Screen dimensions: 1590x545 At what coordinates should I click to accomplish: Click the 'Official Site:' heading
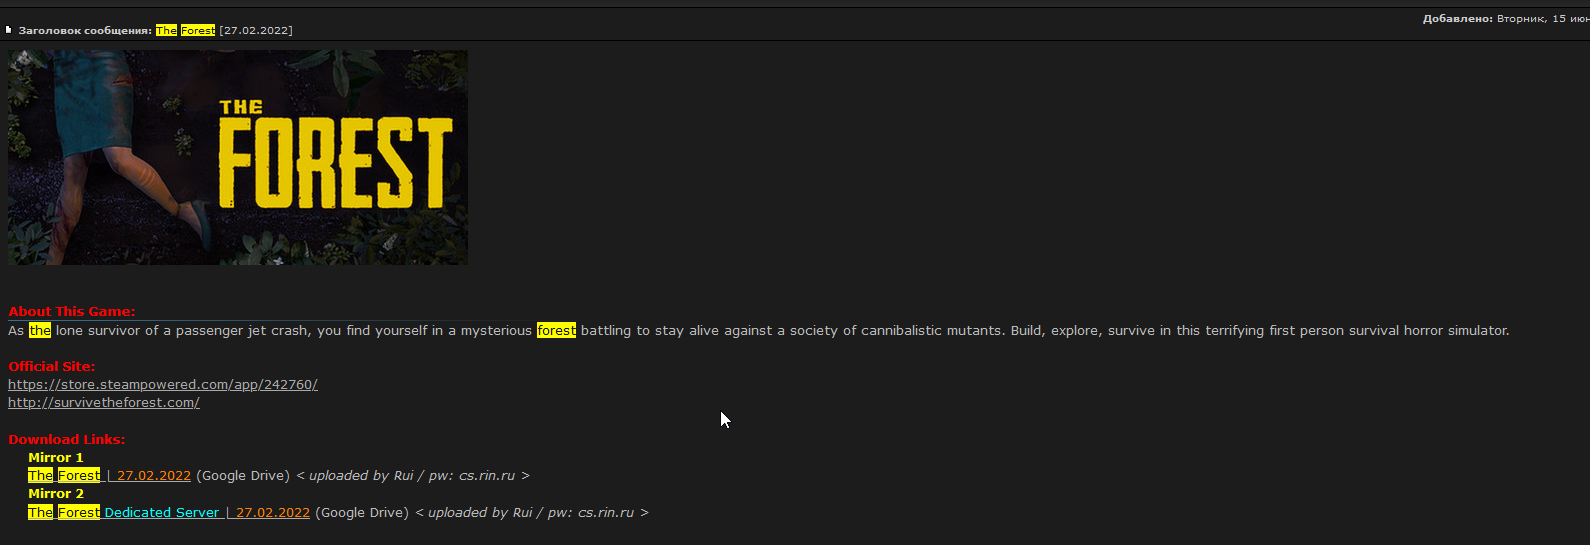(x=52, y=367)
